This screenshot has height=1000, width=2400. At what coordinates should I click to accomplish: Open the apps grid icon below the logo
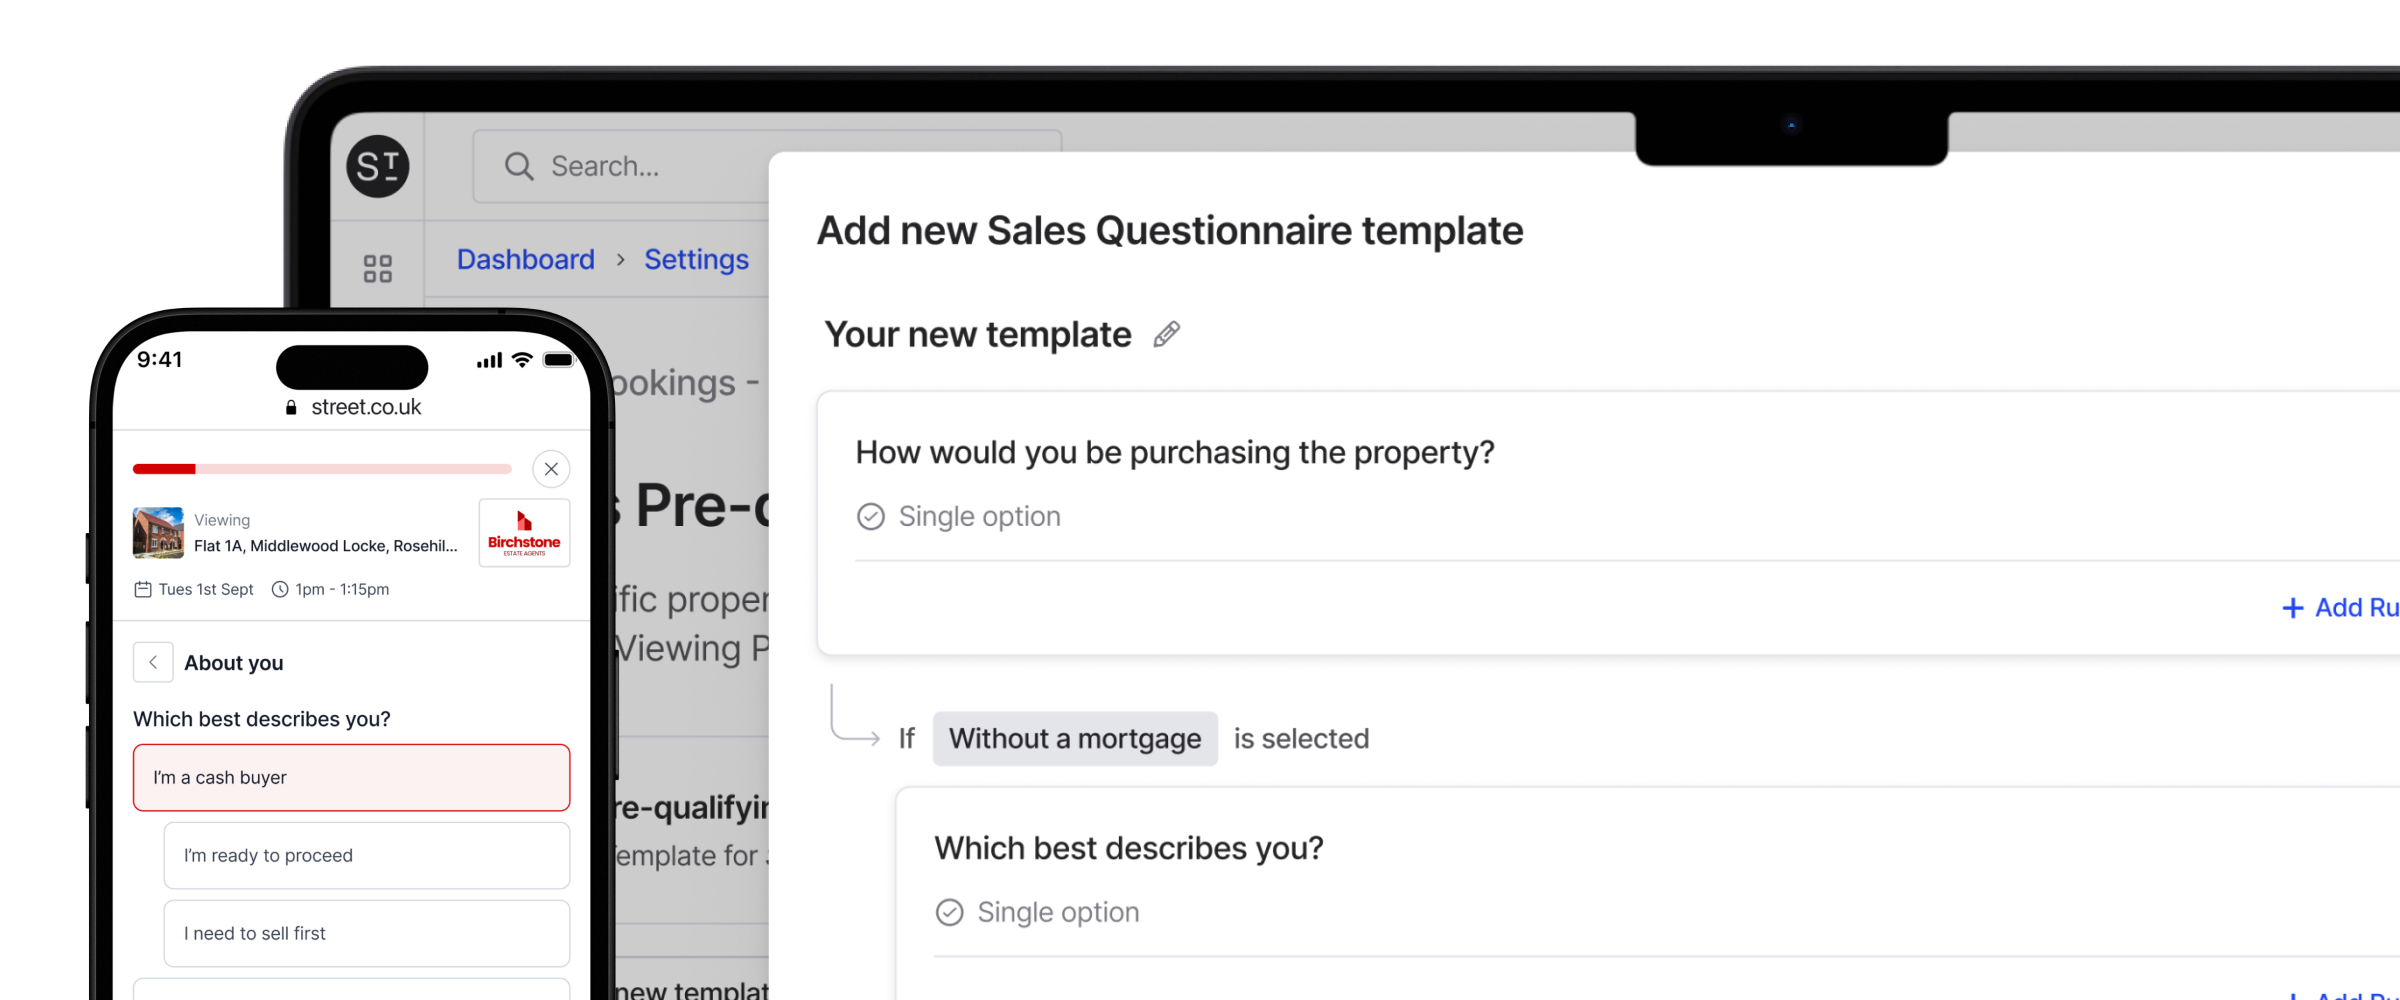coord(377,267)
